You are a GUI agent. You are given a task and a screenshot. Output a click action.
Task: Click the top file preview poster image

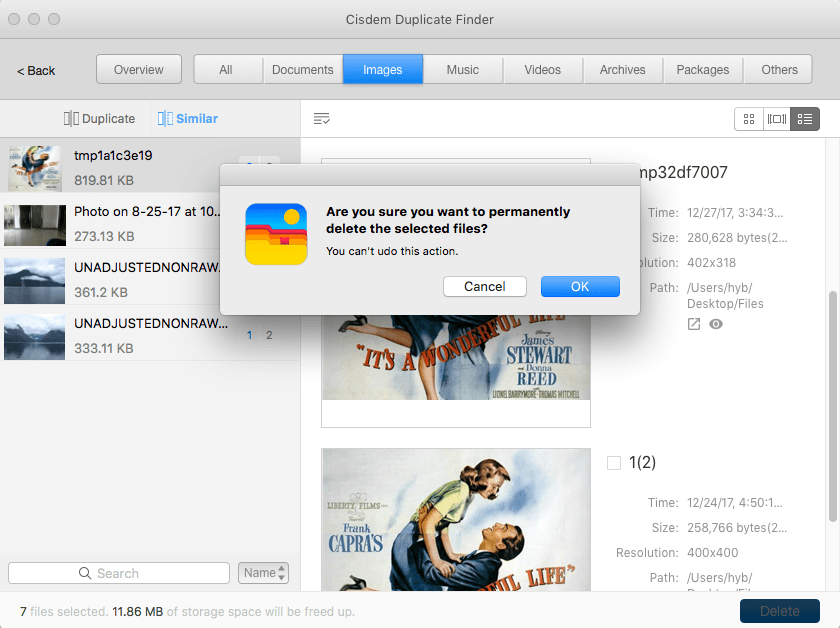click(x=456, y=357)
